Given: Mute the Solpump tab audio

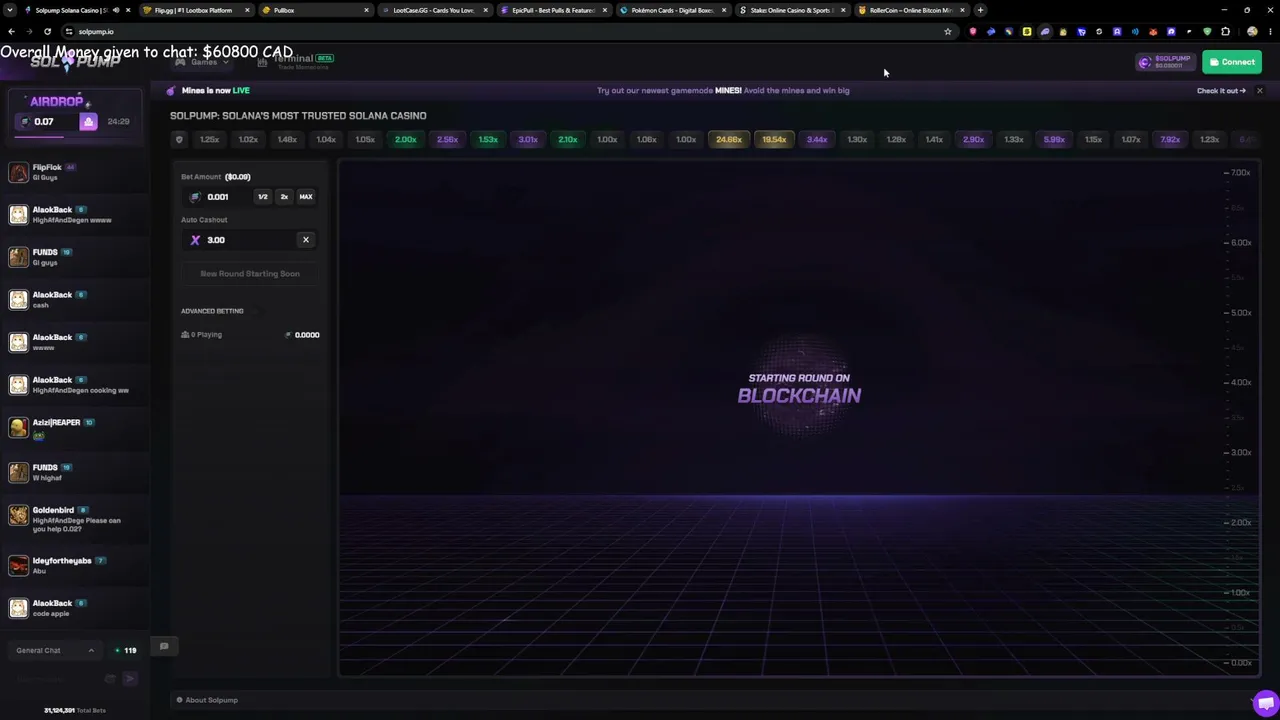Looking at the screenshot, I should tap(116, 10).
